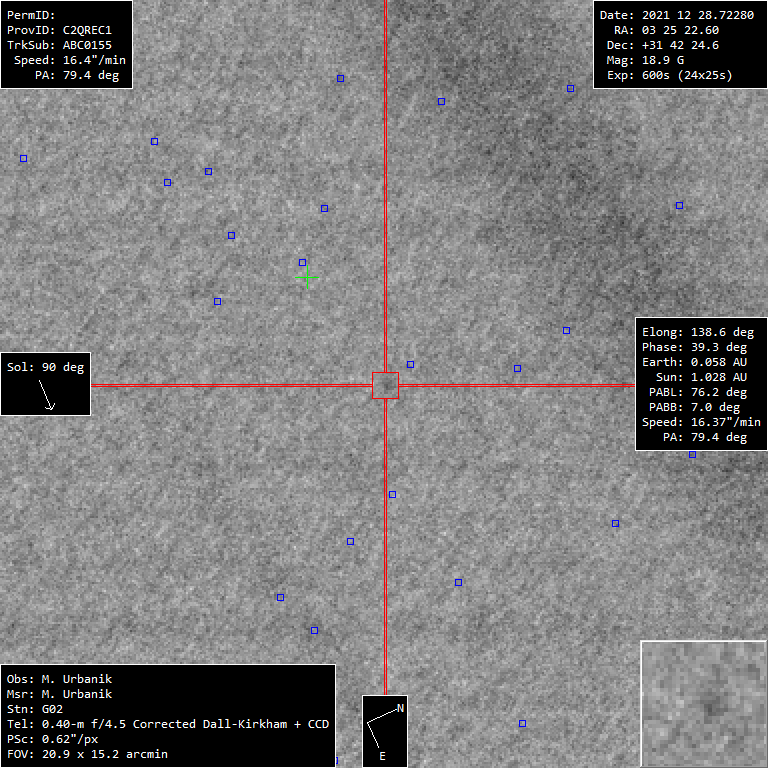The width and height of the screenshot is (768, 768).
Task: Open the zoomed object thumbnail inset
Action: click(x=704, y=704)
